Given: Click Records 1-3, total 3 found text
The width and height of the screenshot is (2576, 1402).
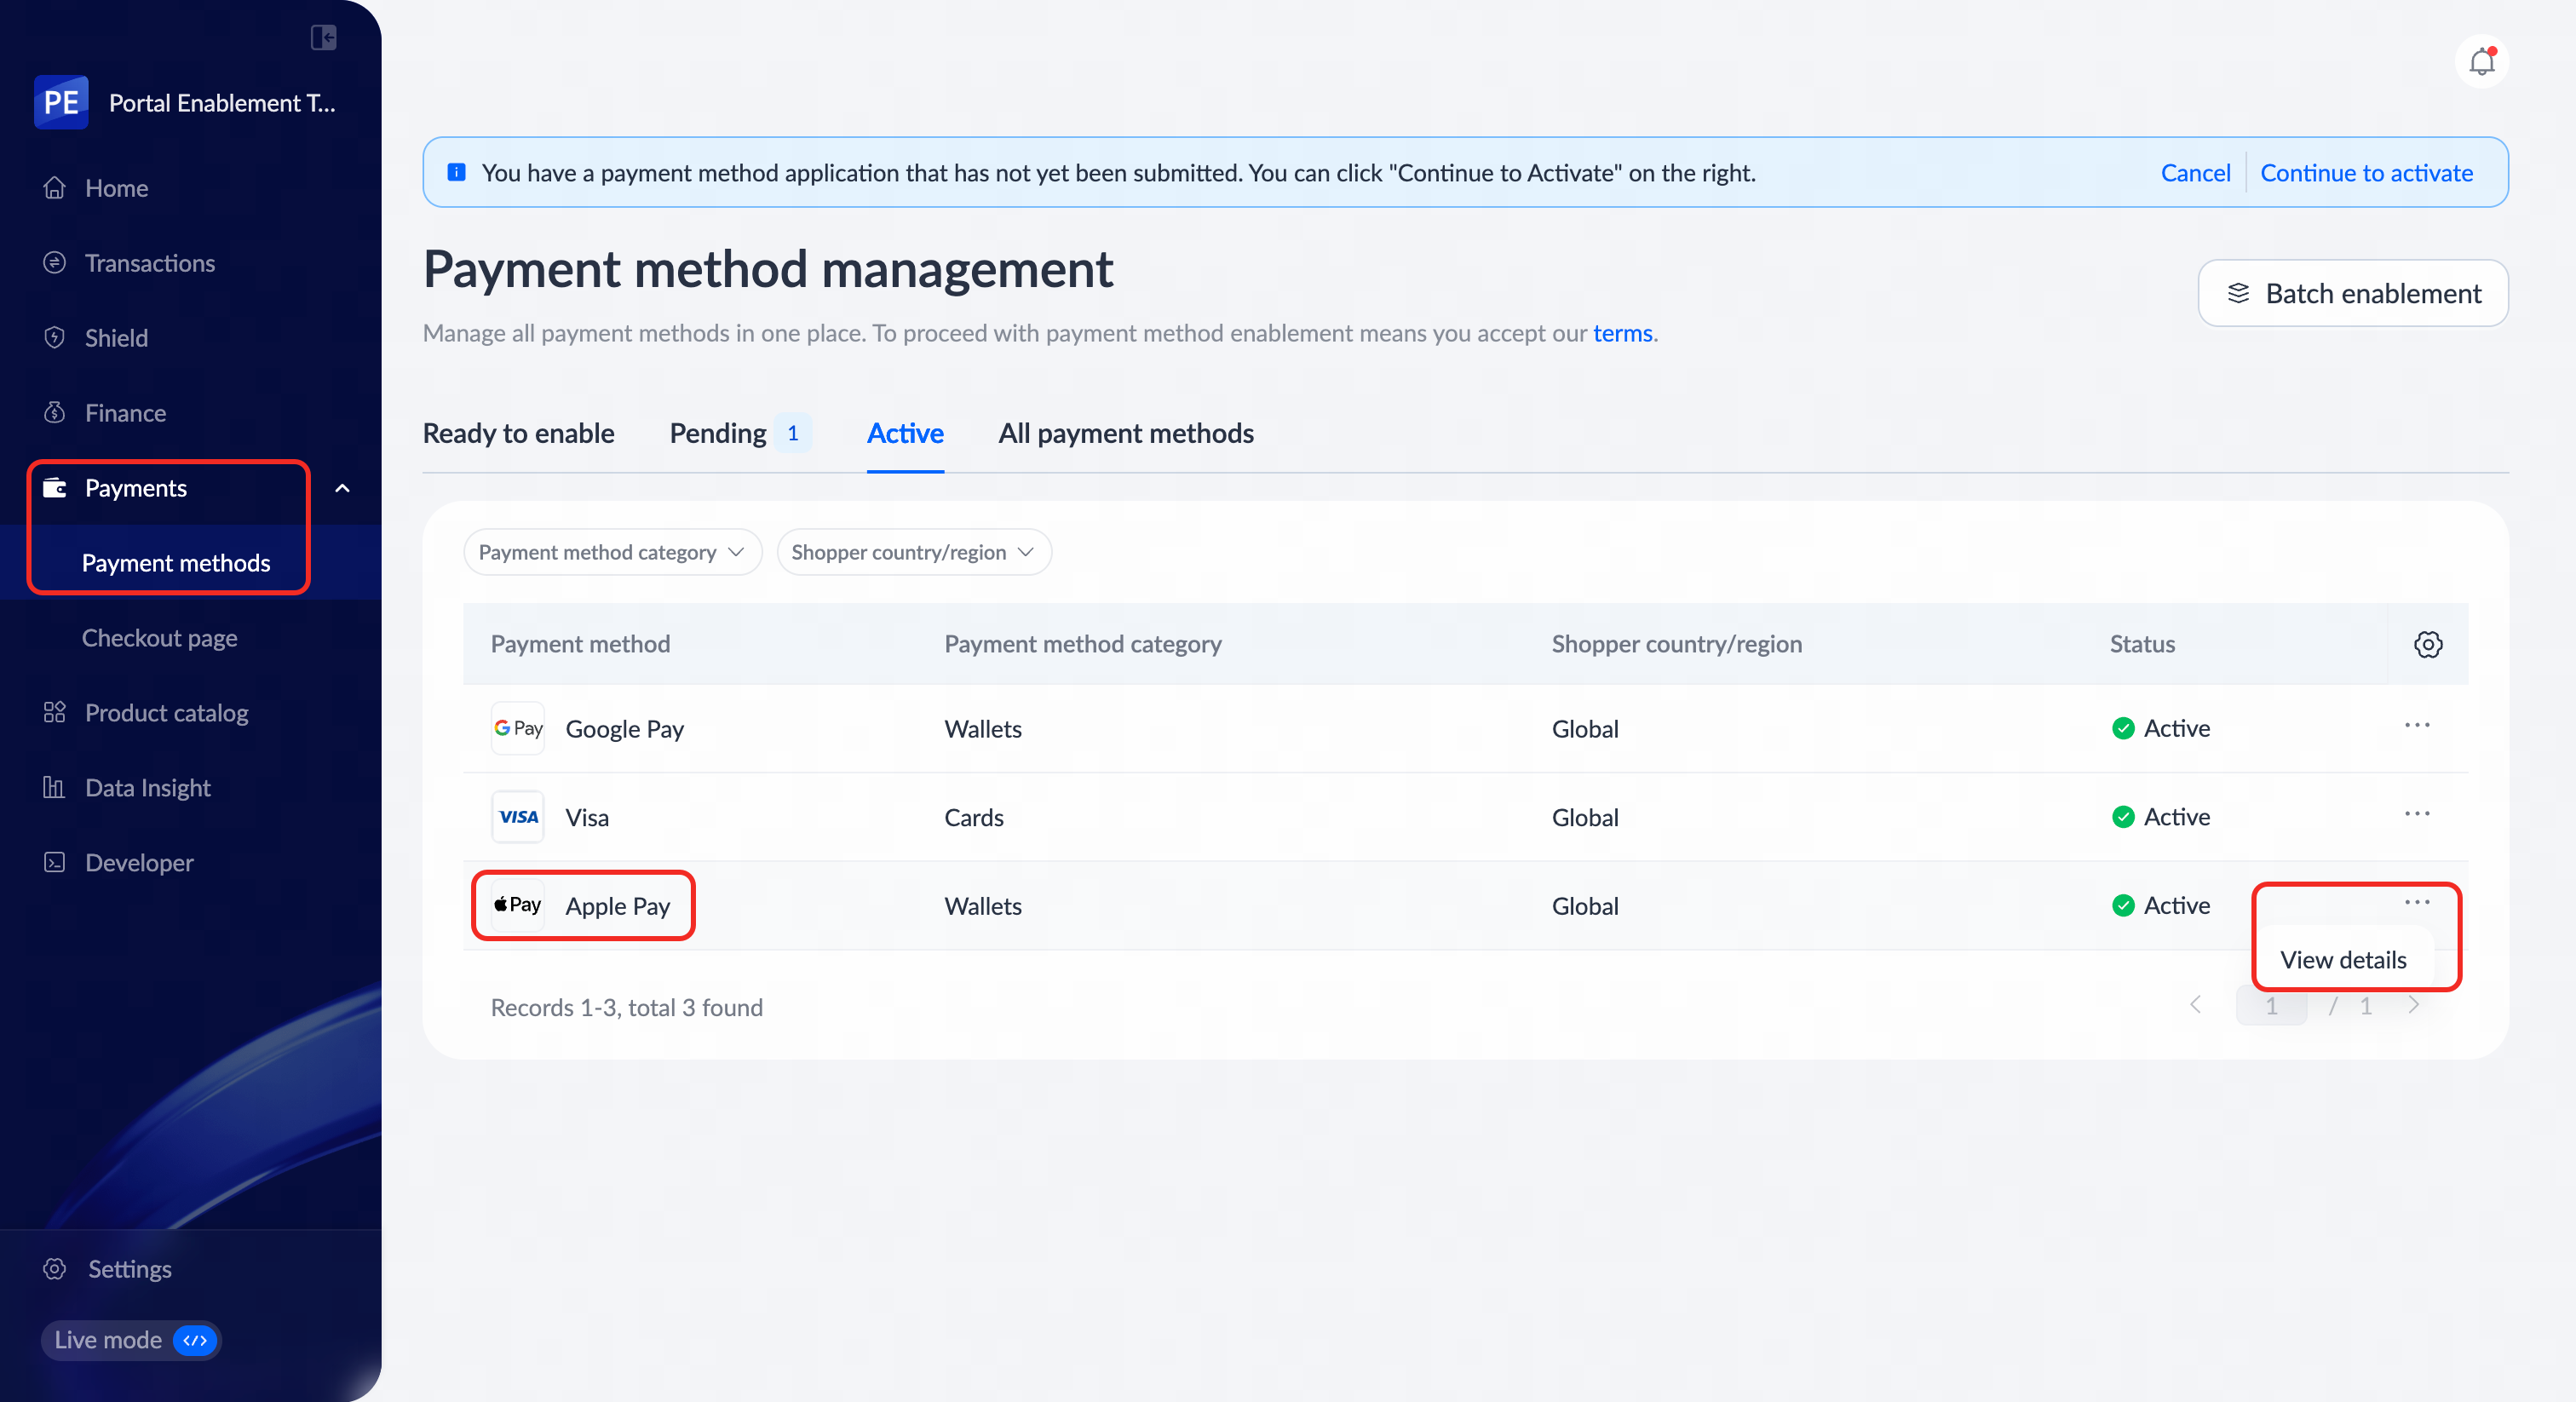Looking at the screenshot, I should pyautogui.click(x=626, y=1007).
